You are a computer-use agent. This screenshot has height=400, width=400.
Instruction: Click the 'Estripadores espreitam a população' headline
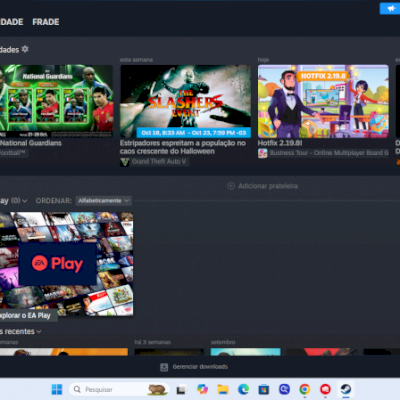pyautogui.click(x=183, y=147)
